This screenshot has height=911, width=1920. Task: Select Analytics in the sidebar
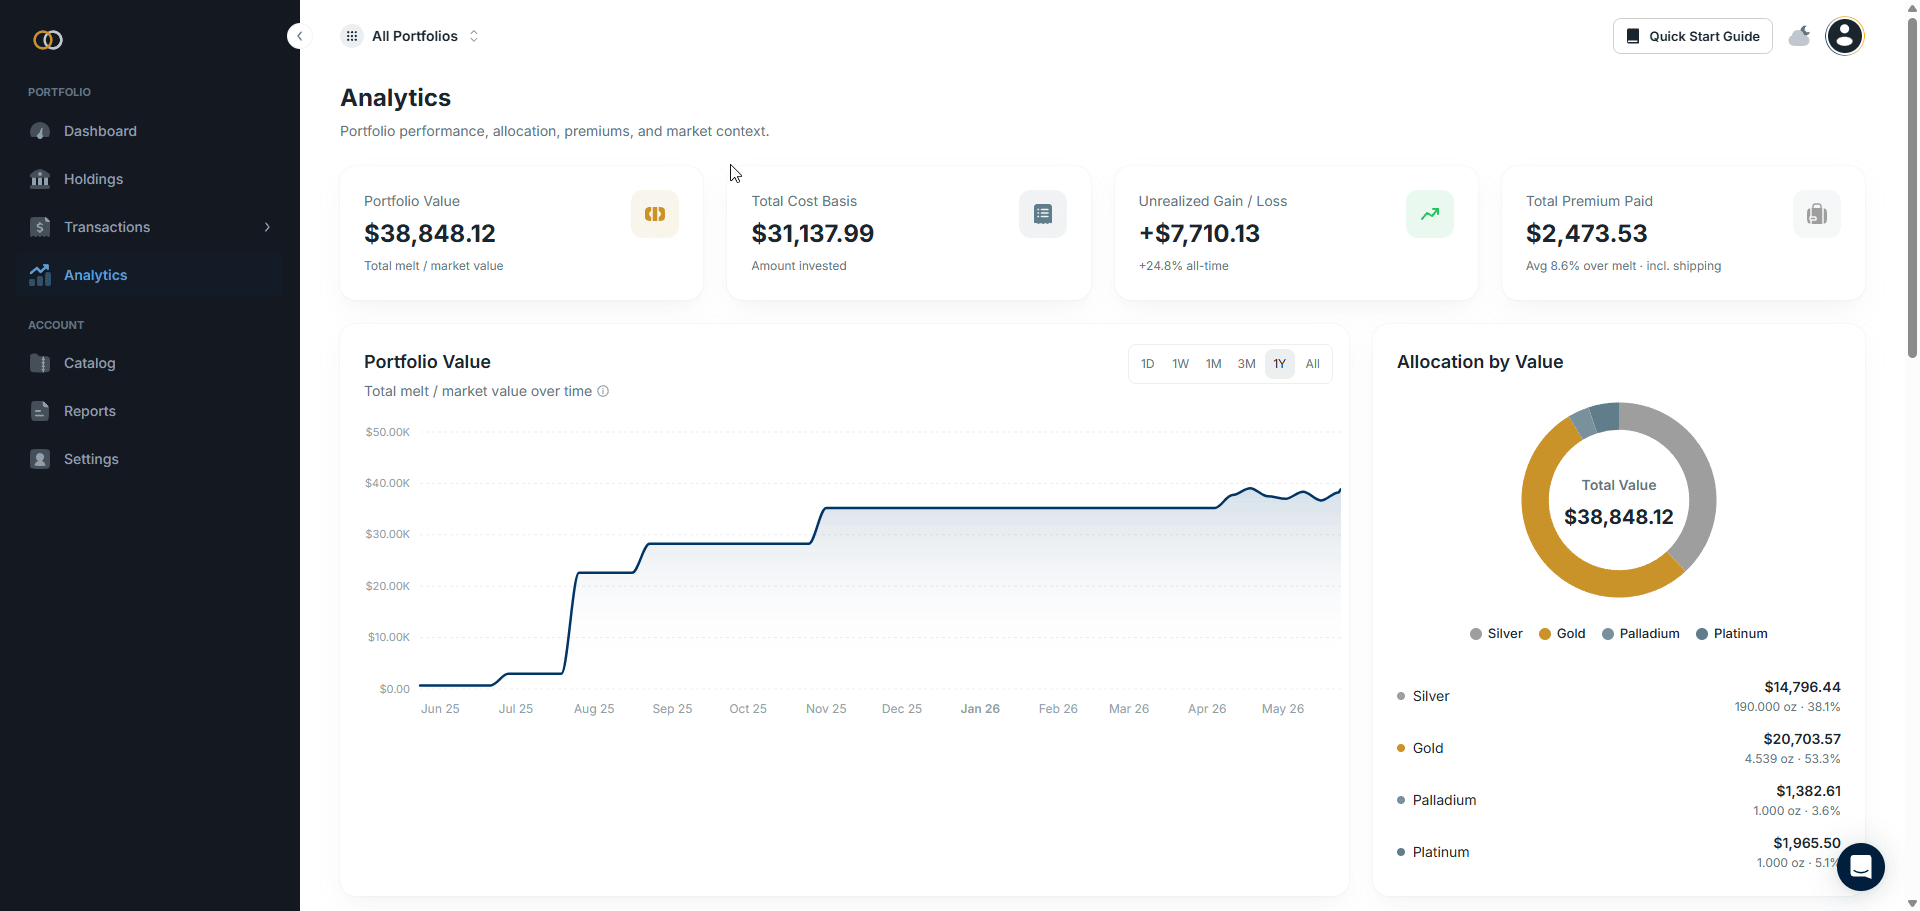(x=150, y=275)
